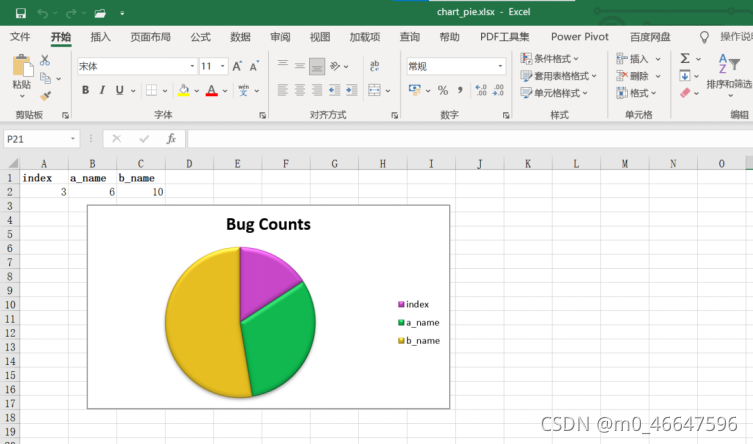Decrease font size with smaller A icon

[255, 66]
